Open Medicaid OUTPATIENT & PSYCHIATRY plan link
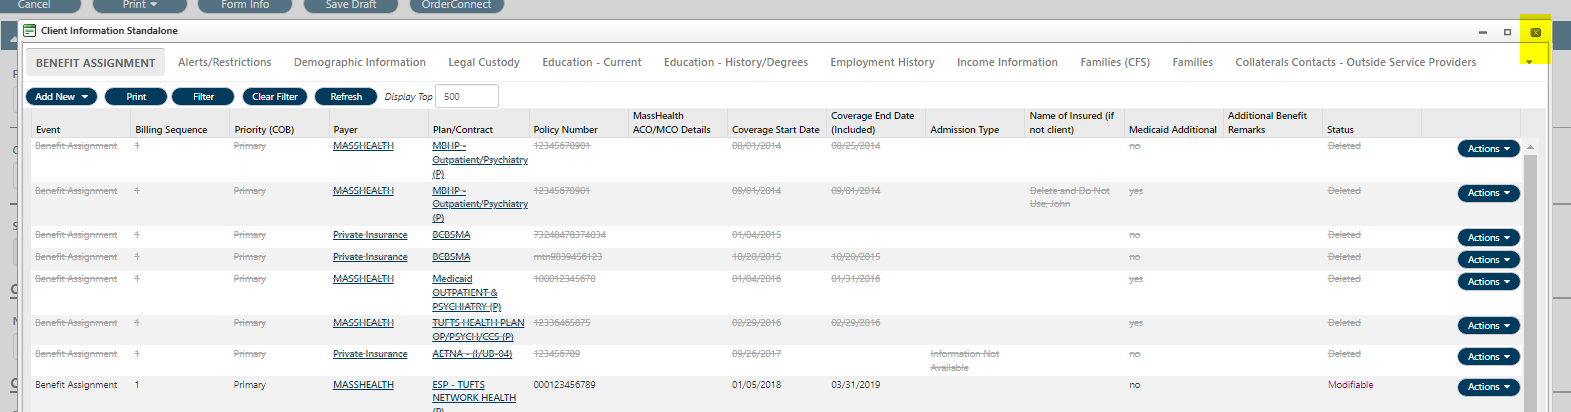 [x=466, y=293]
